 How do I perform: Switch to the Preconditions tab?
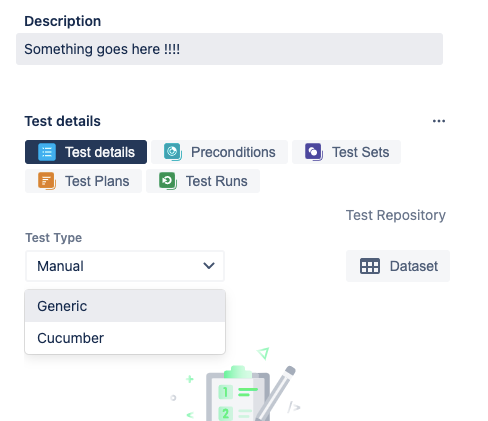[x=219, y=152]
